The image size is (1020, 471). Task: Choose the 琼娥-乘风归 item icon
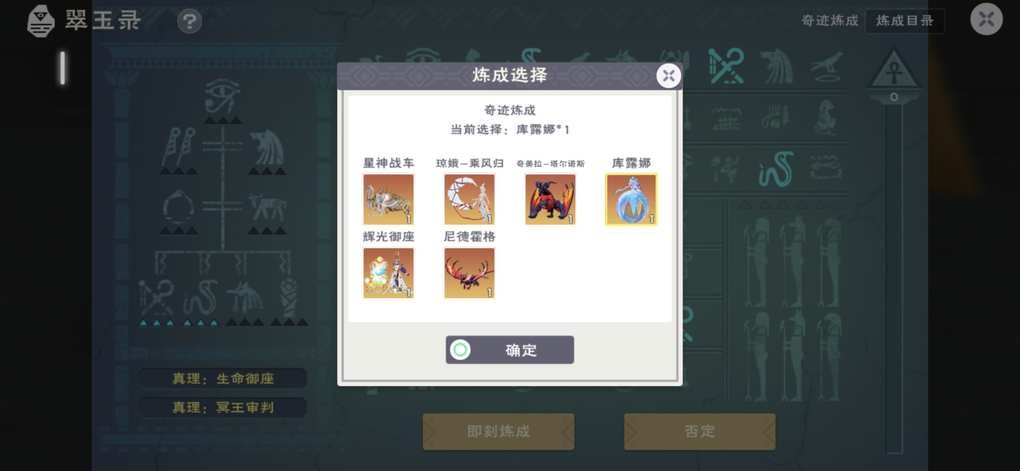coord(469,199)
